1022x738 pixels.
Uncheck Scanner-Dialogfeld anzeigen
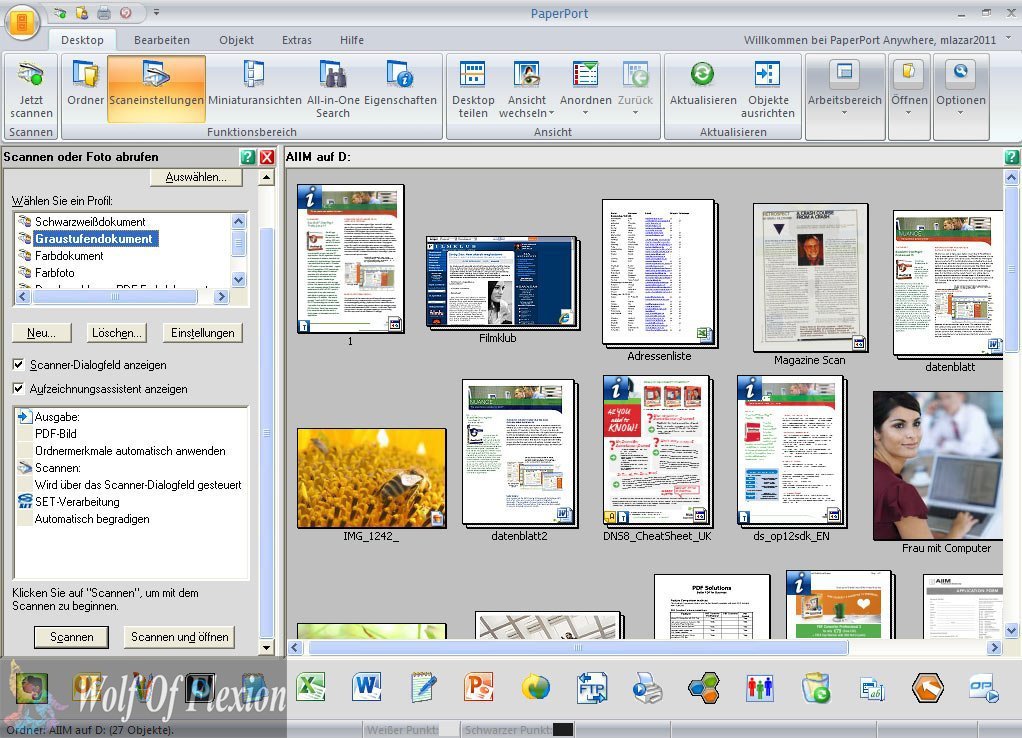coord(18,364)
